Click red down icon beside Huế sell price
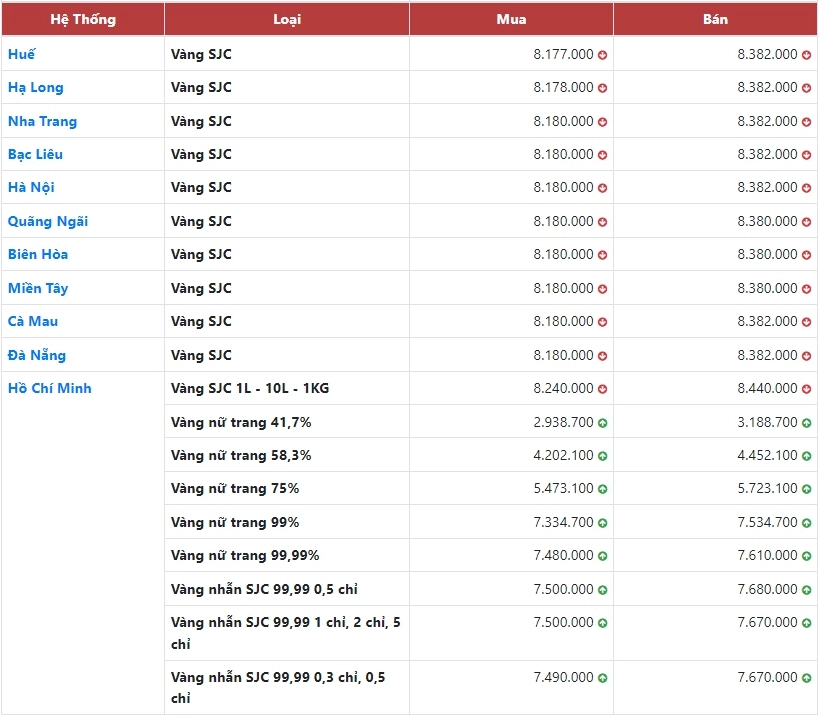This screenshot has width=821, height=718. [x=806, y=55]
